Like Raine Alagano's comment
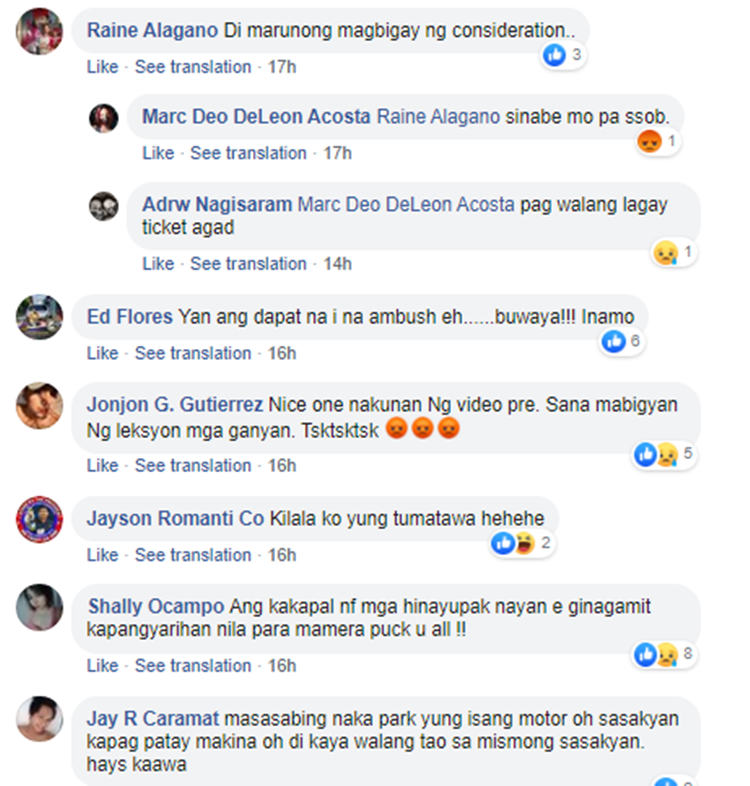Image resolution: width=750 pixels, height=786 pixels. tap(102, 67)
